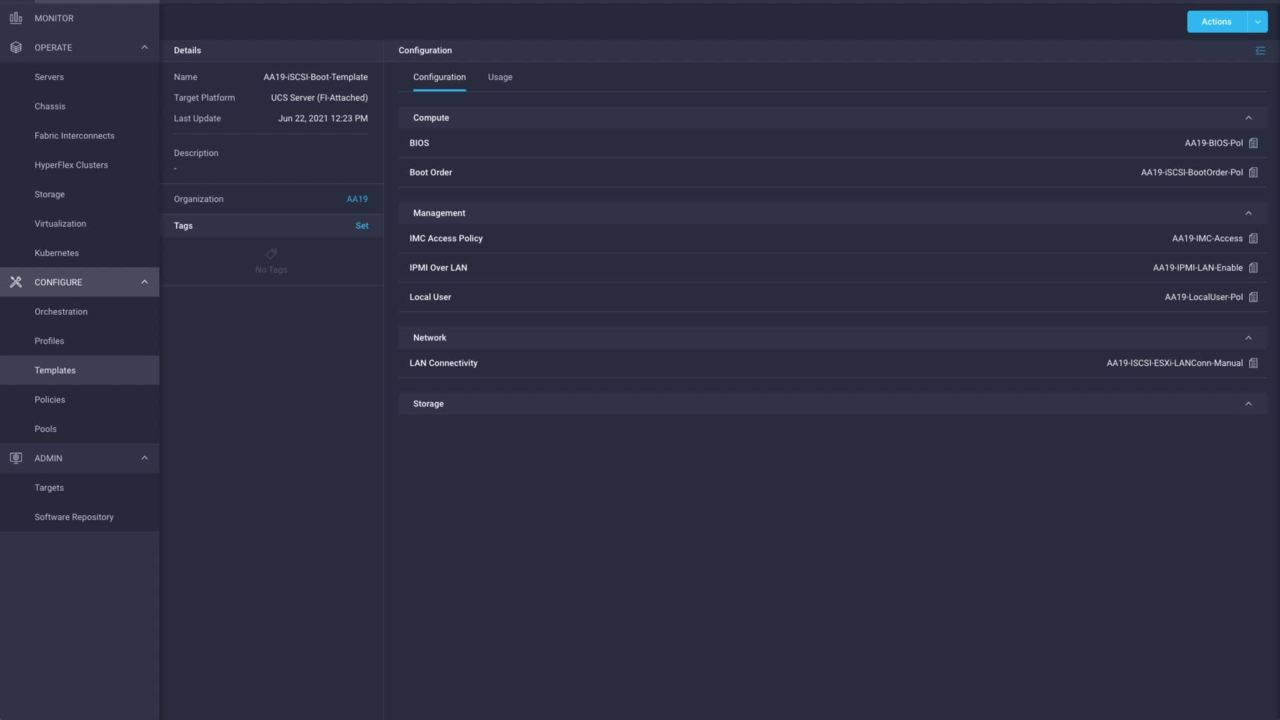Click the list view icon in Configuration header

pos(1259,50)
